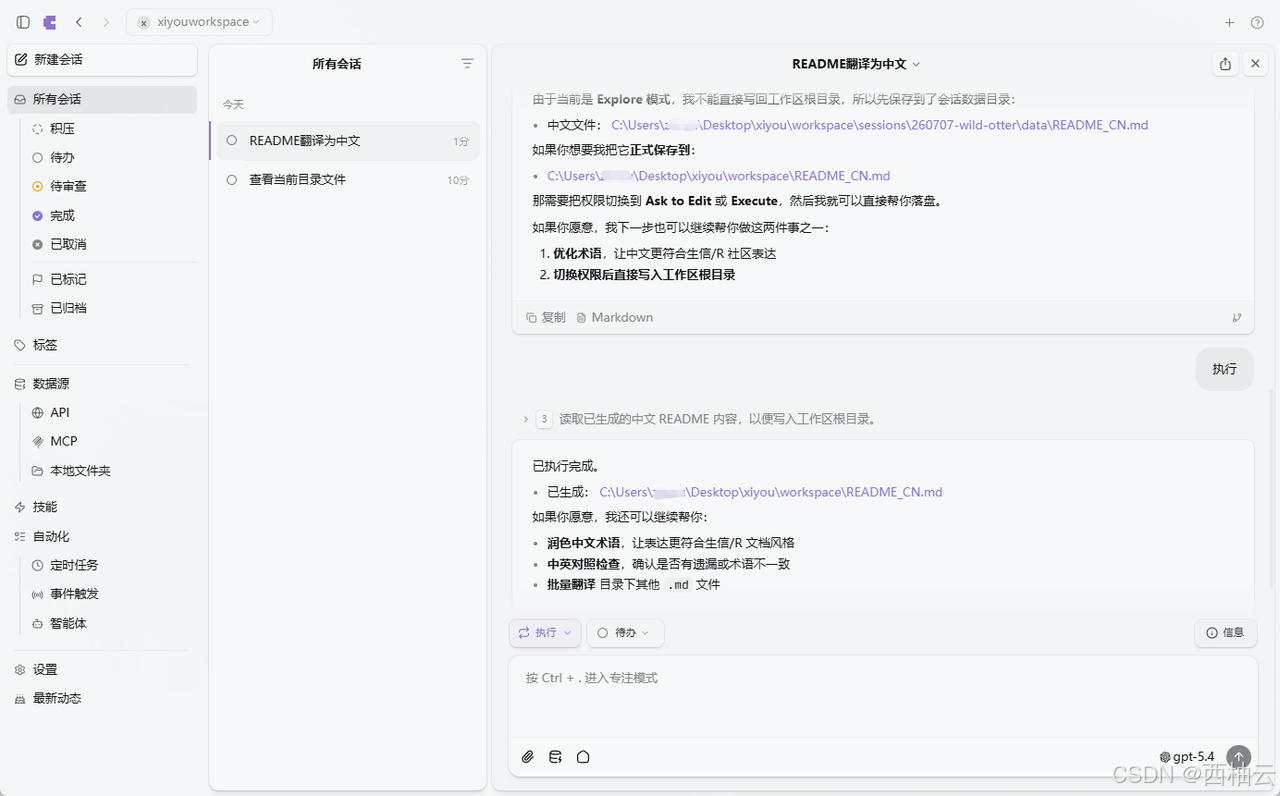
Task: Click the plus icon in title bar
Action: 1230,22
